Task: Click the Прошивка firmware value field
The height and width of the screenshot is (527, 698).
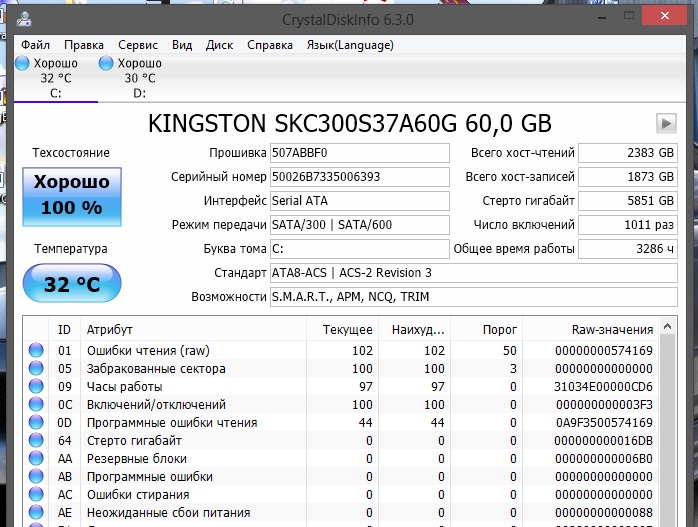Action: (x=360, y=153)
